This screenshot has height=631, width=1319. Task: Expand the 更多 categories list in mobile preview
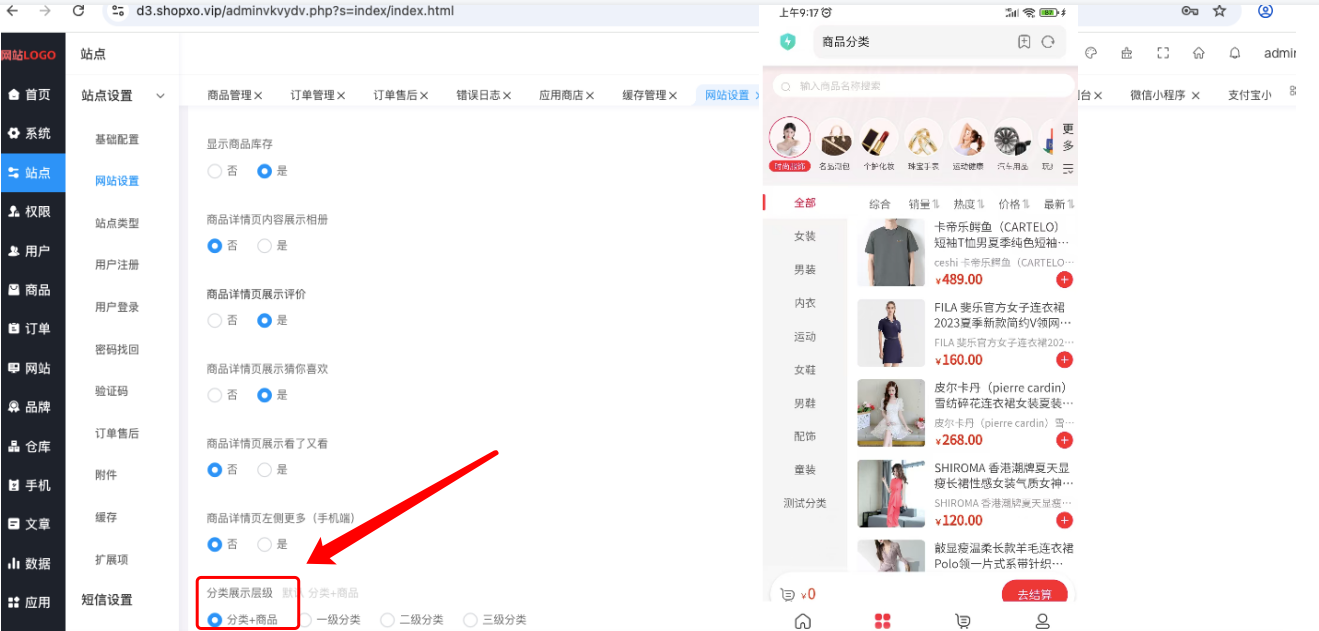click(1068, 149)
